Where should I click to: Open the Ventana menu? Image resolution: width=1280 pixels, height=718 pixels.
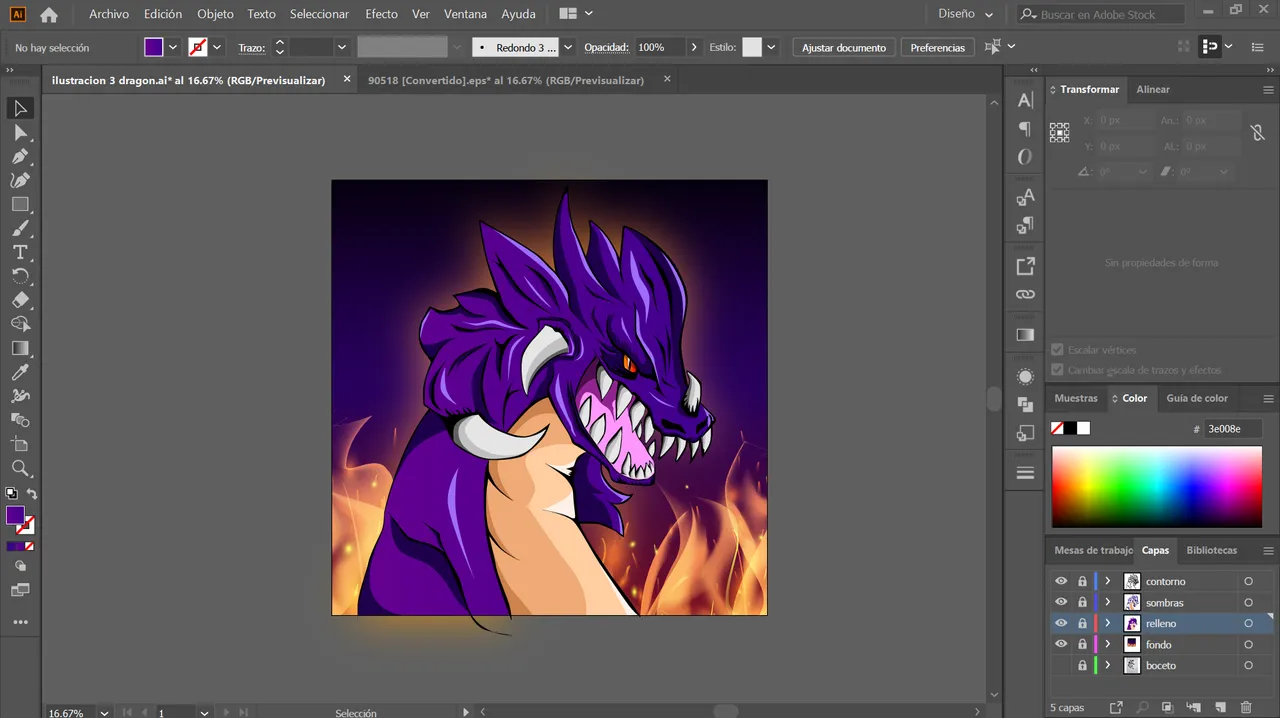click(465, 14)
